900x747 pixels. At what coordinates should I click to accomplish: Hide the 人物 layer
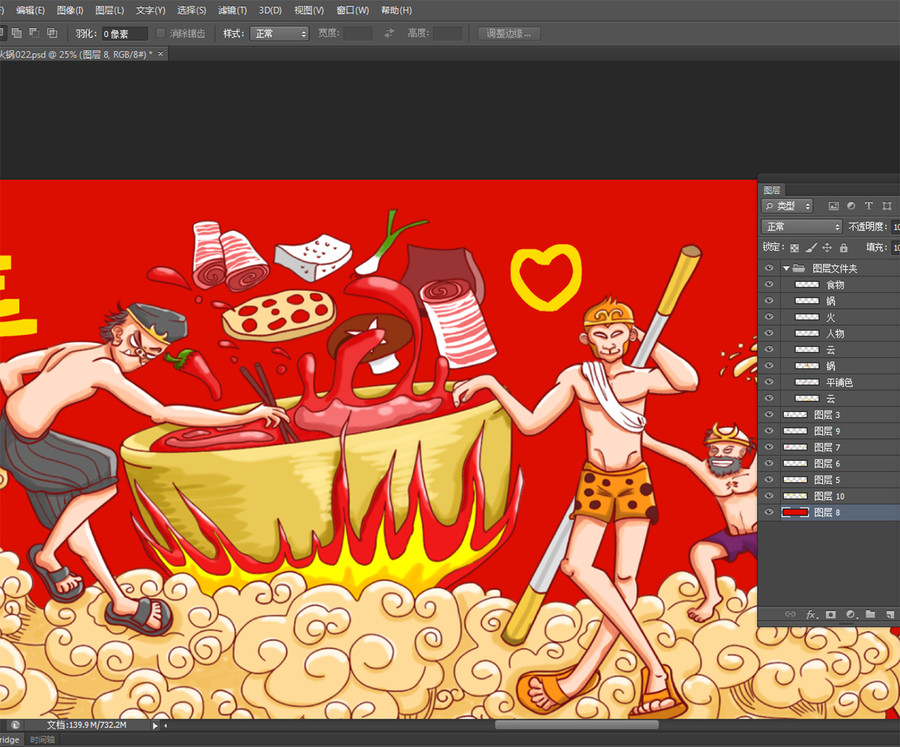(x=769, y=333)
